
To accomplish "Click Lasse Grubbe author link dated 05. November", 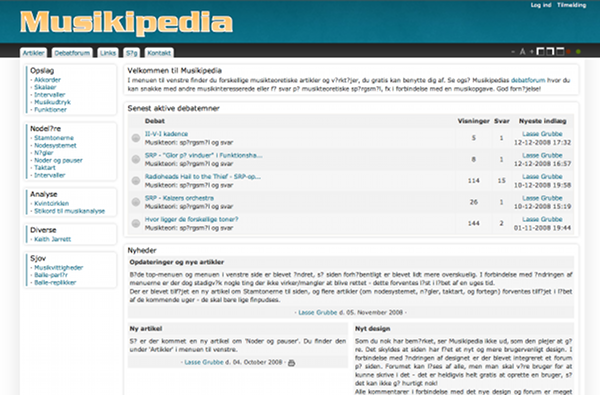I will tap(318, 312).
